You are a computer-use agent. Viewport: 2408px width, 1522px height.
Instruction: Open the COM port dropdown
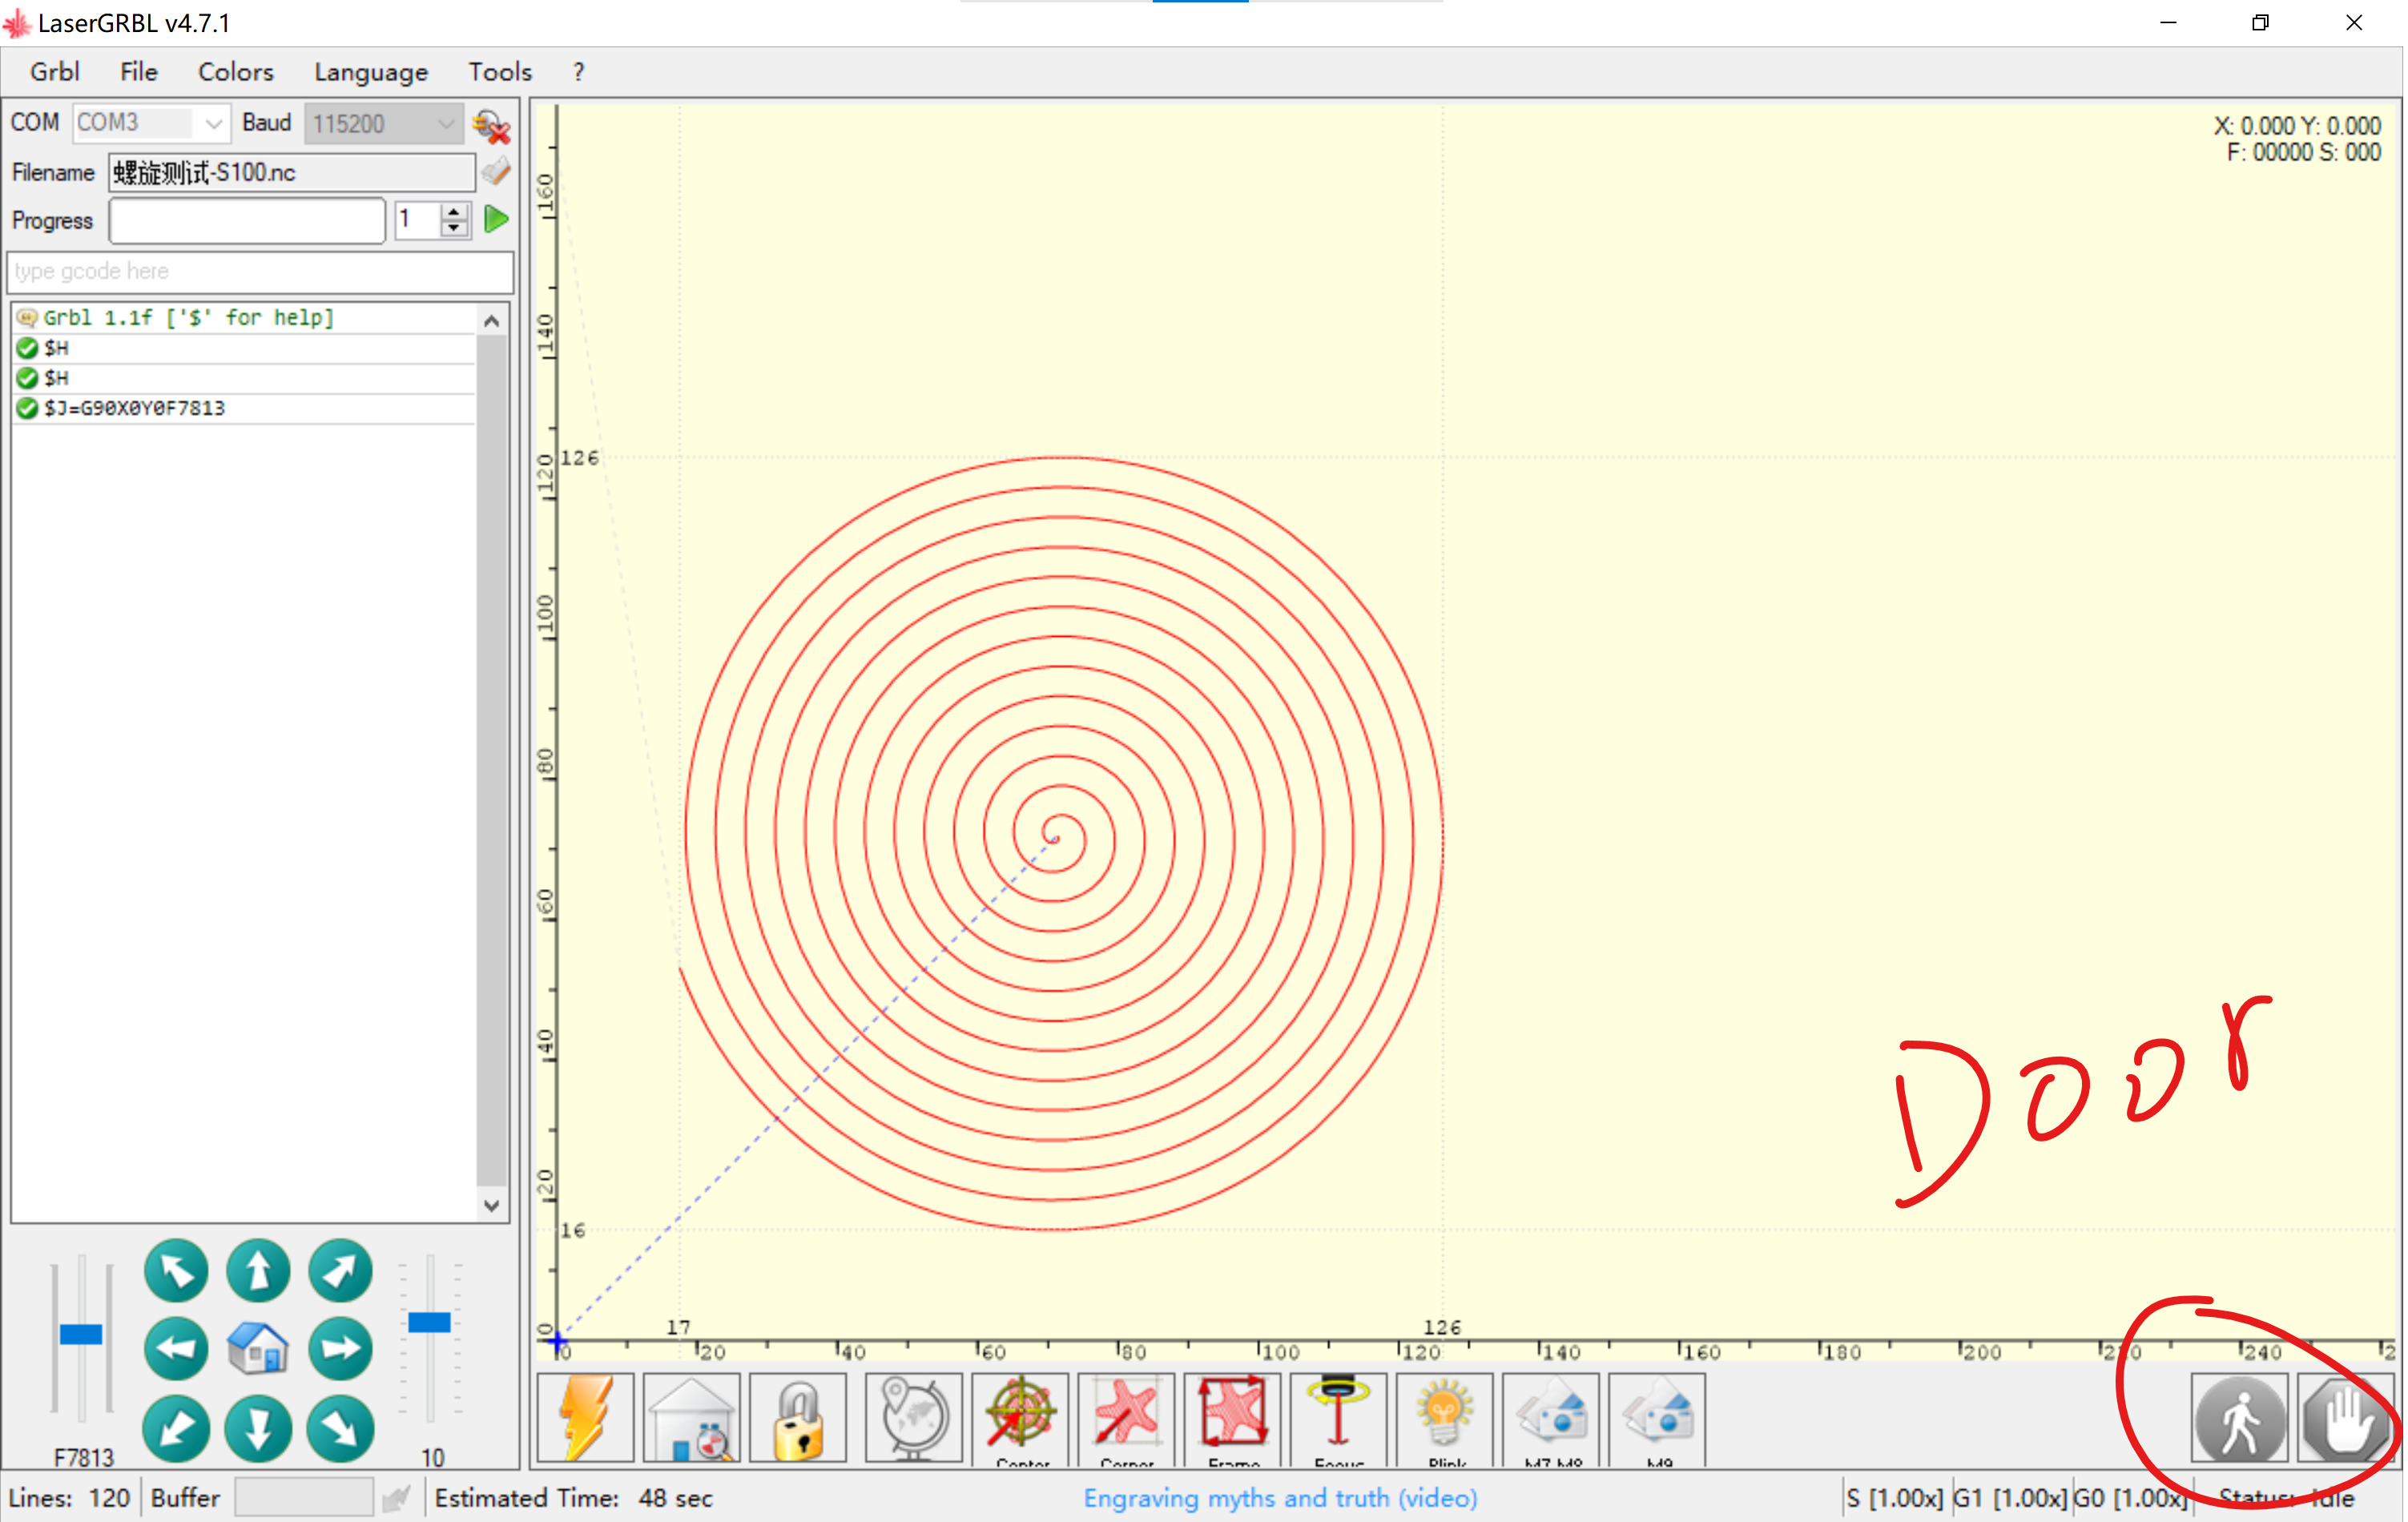[213, 123]
